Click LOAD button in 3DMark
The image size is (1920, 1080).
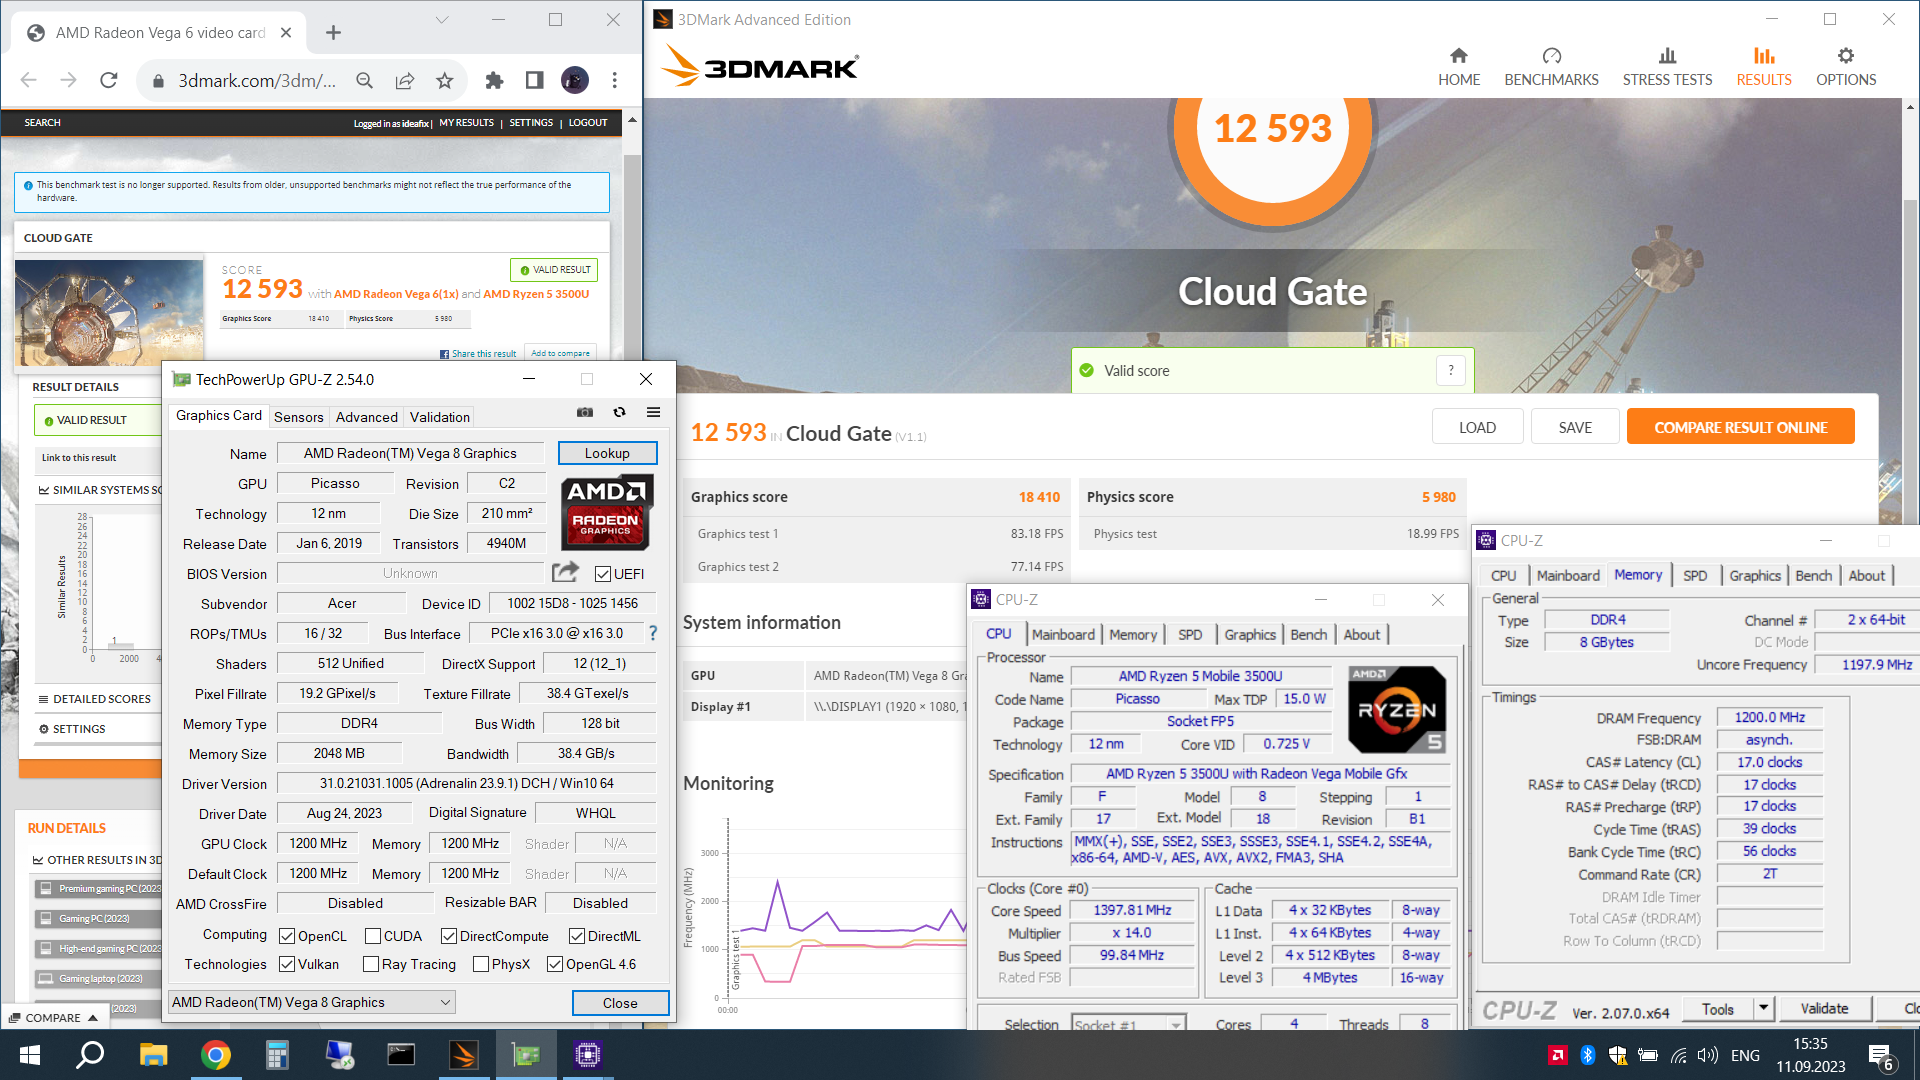[1477, 427]
